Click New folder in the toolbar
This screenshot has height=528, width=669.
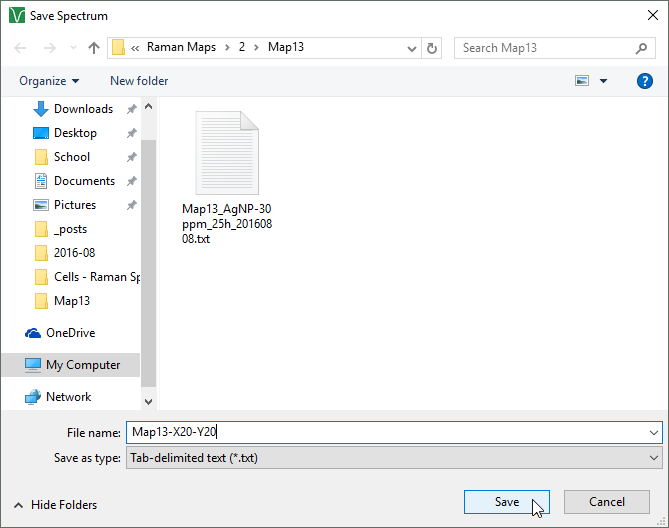point(139,81)
